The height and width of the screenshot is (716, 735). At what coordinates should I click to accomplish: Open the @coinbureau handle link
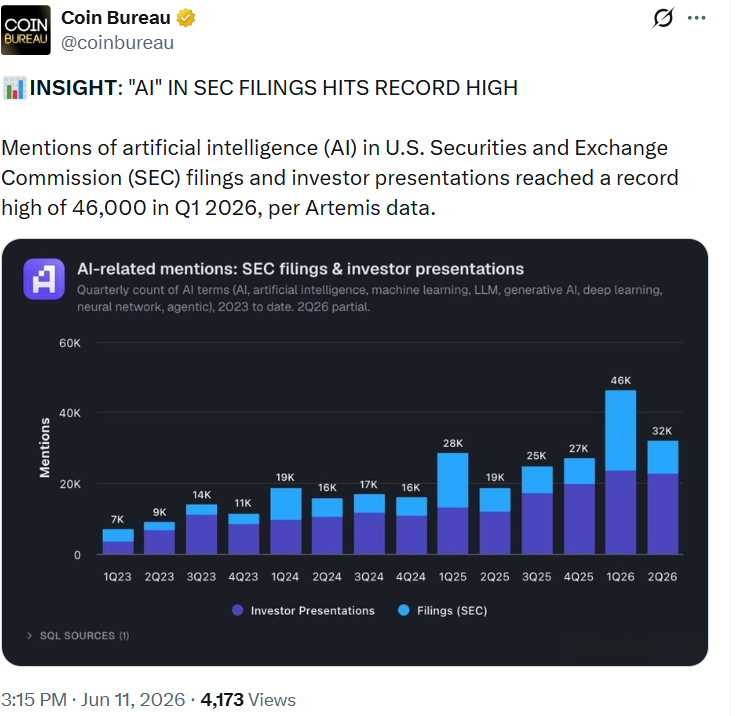(x=117, y=43)
